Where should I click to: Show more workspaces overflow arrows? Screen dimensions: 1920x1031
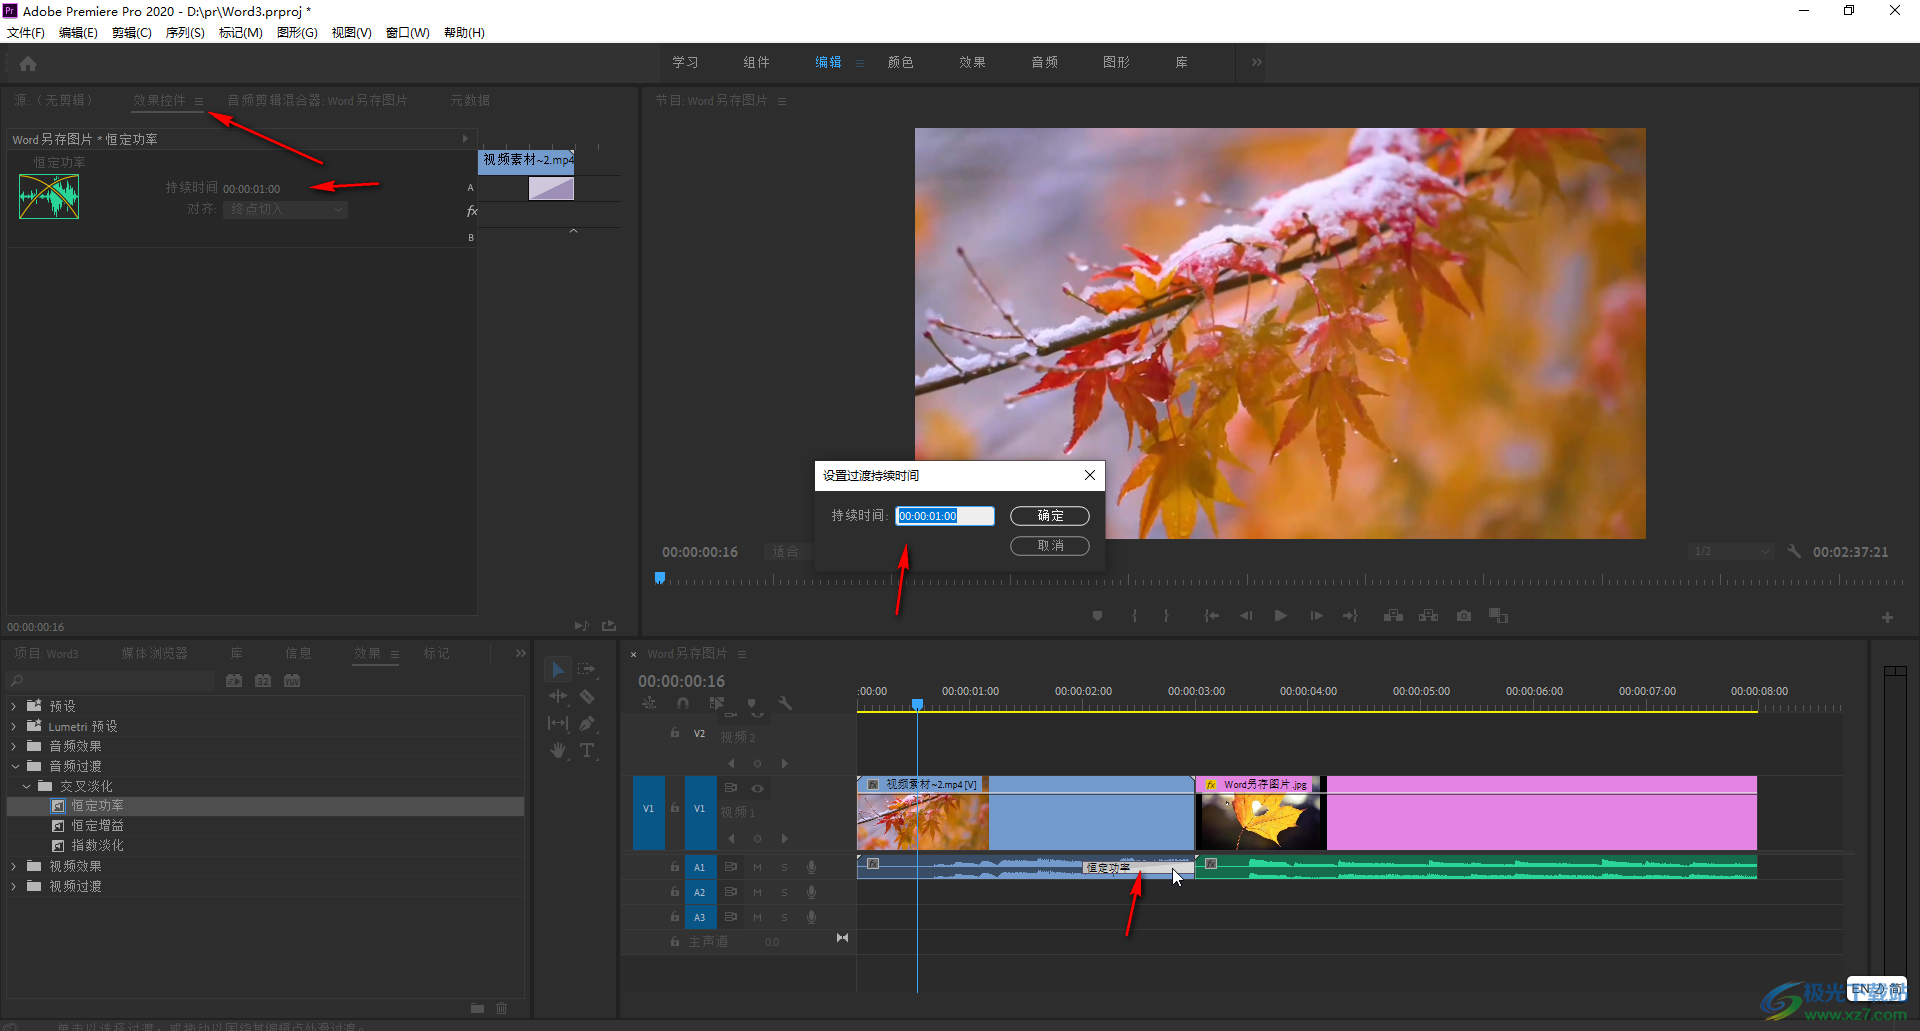1256,62
